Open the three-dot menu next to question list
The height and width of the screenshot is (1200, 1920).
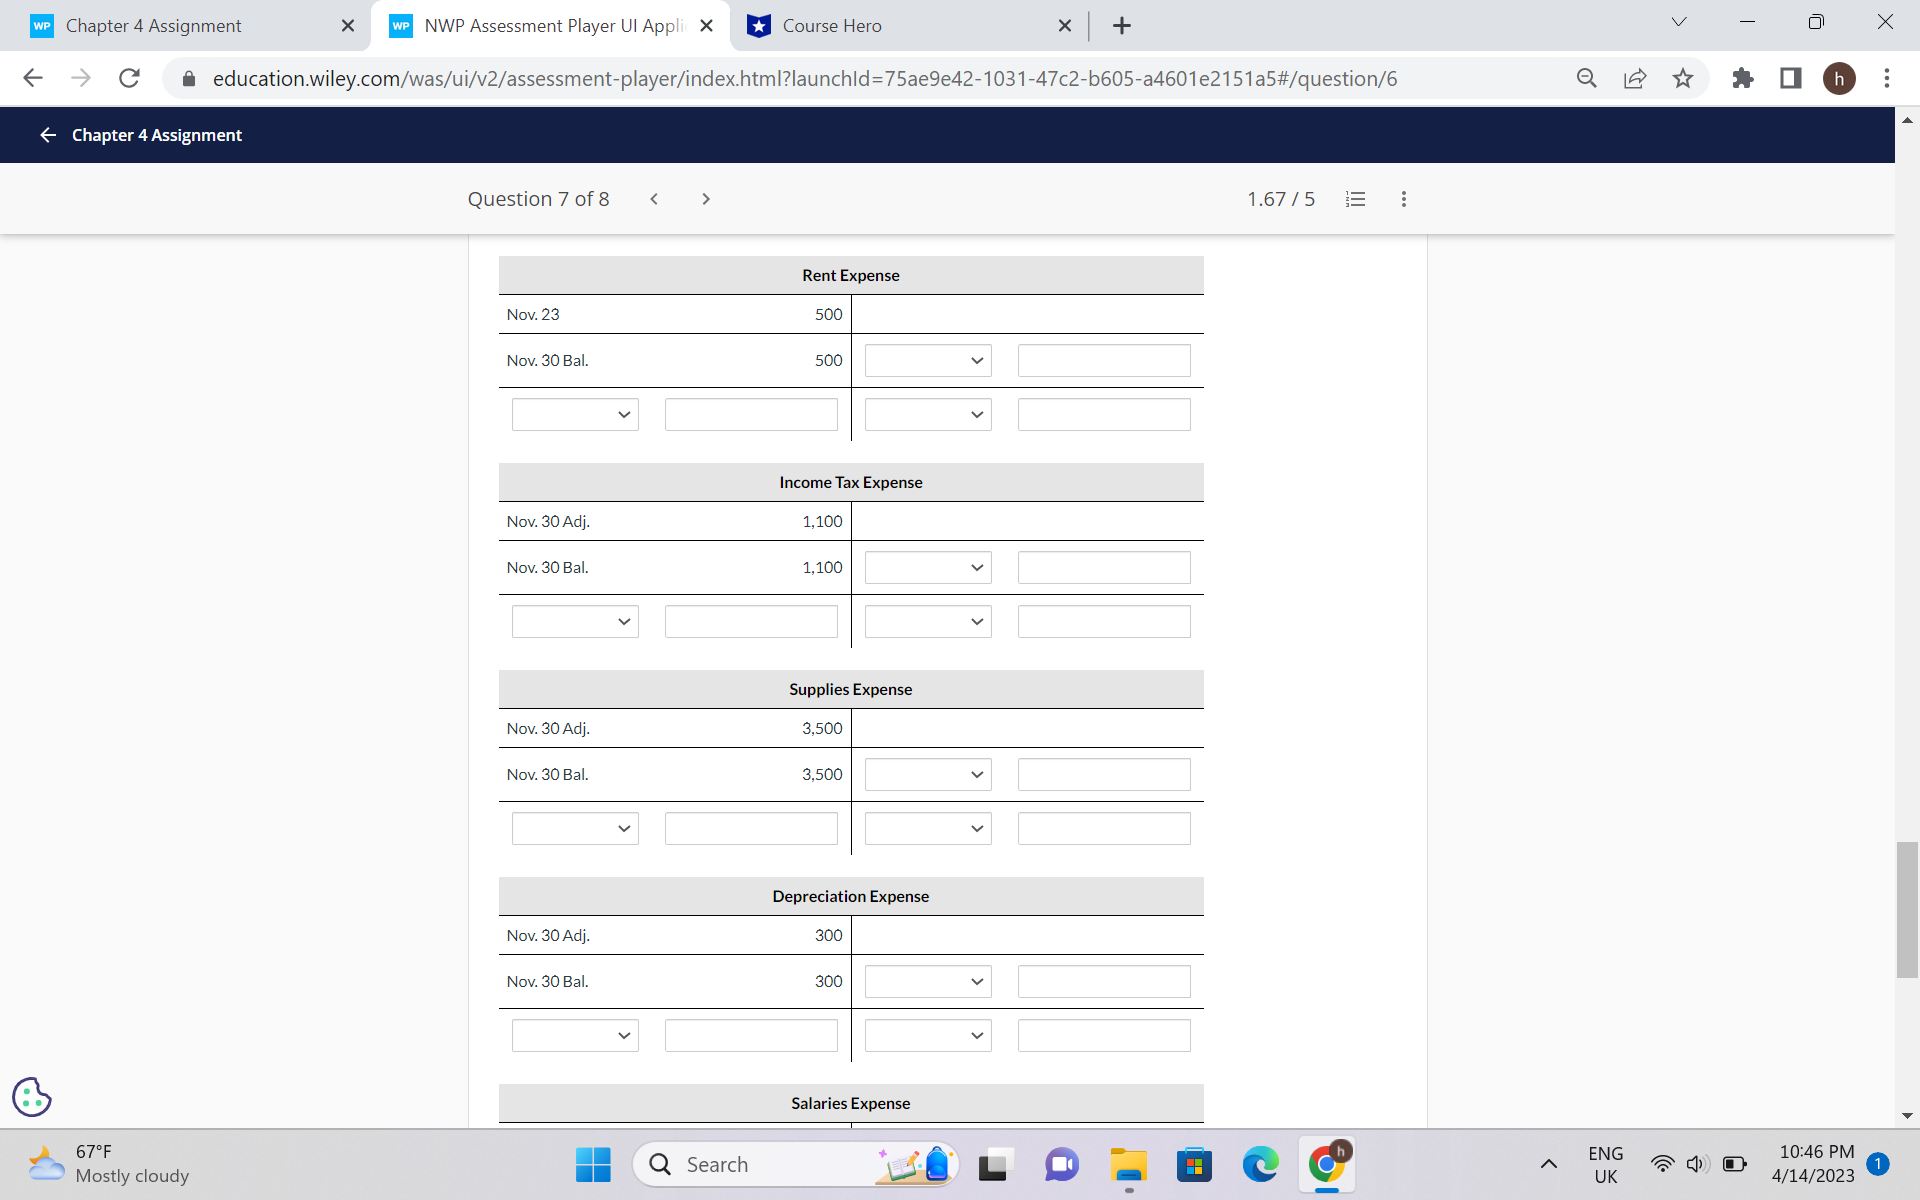tap(1403, 198)
